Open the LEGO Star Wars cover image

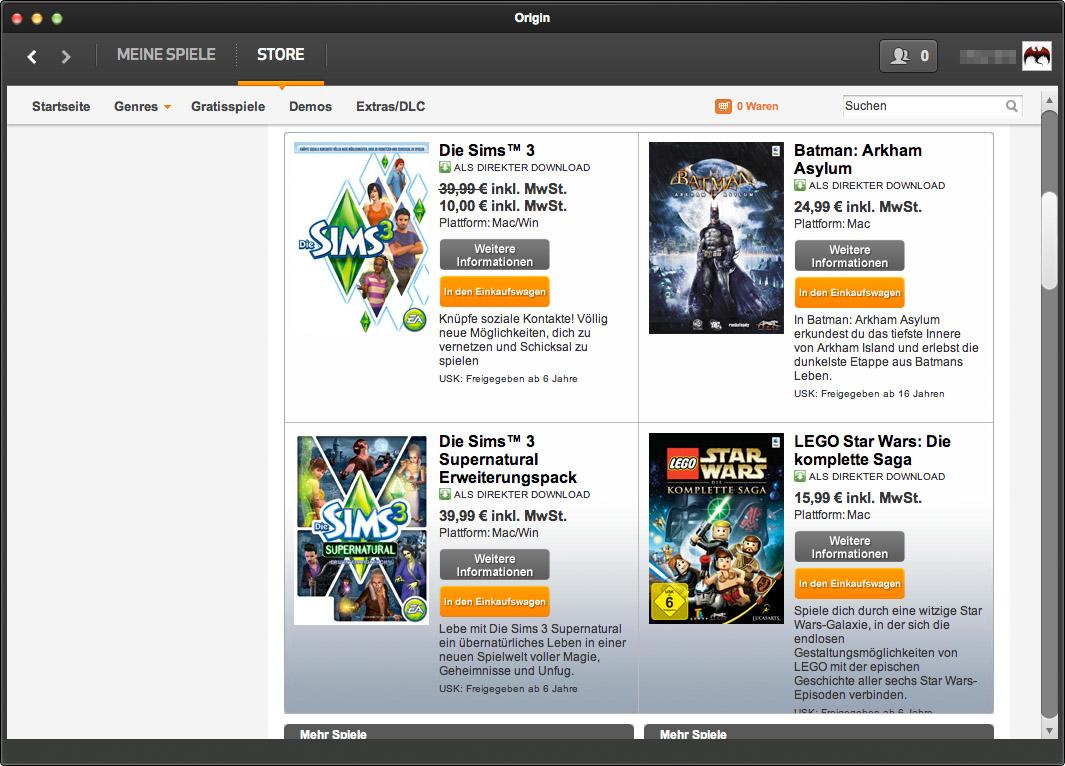[717, 528]
